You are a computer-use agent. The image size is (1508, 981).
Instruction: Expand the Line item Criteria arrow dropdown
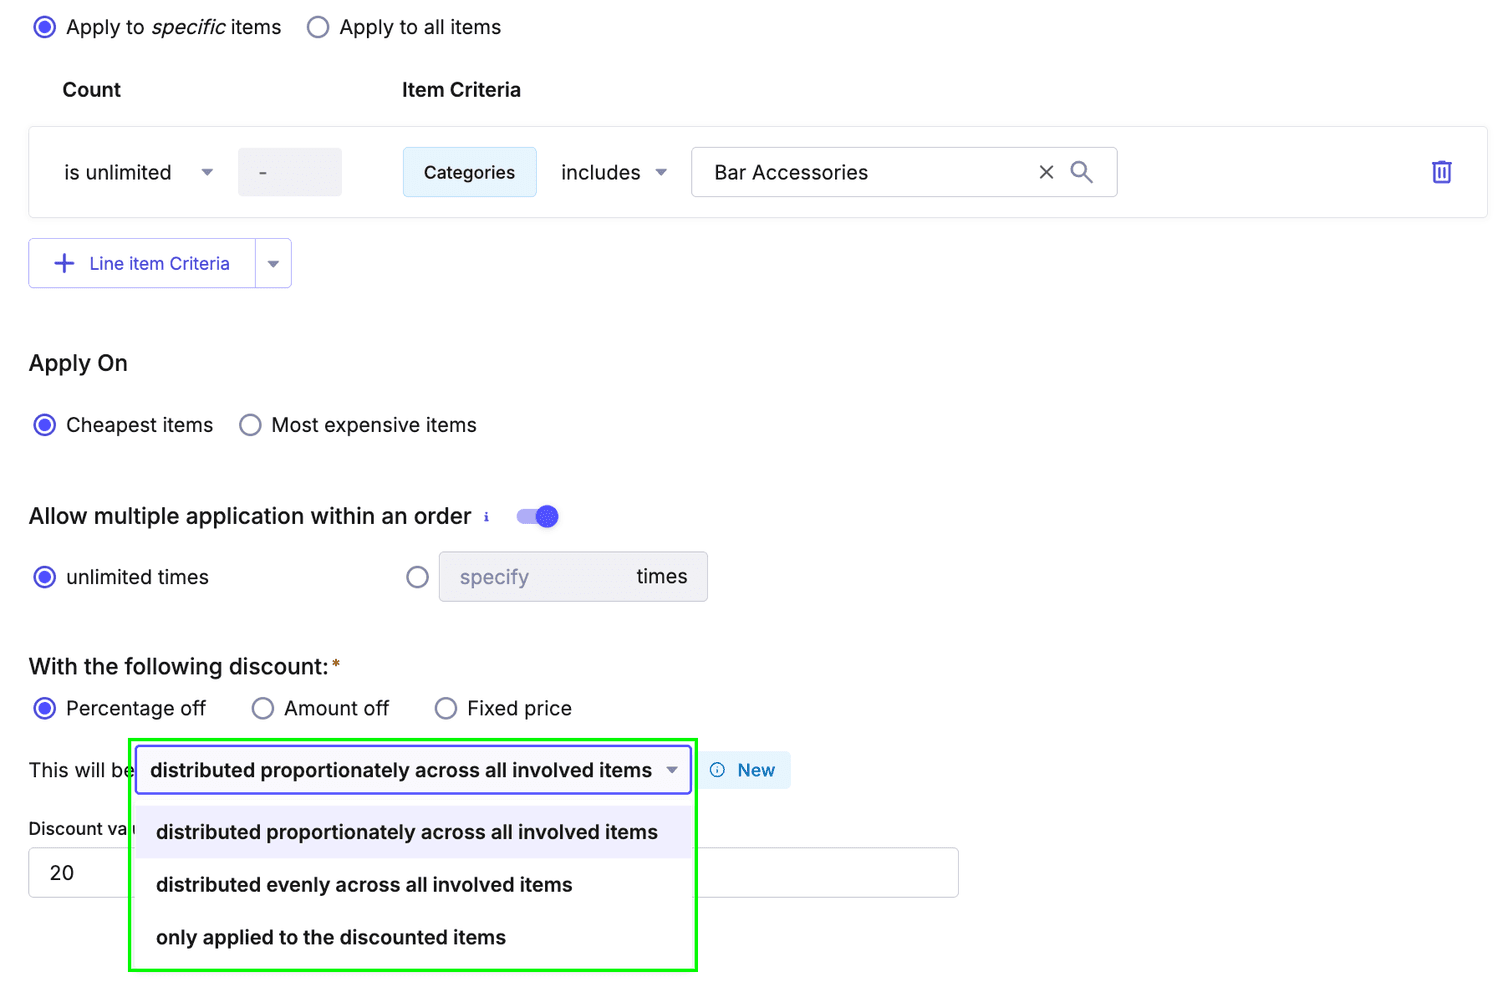click(273, 263)
